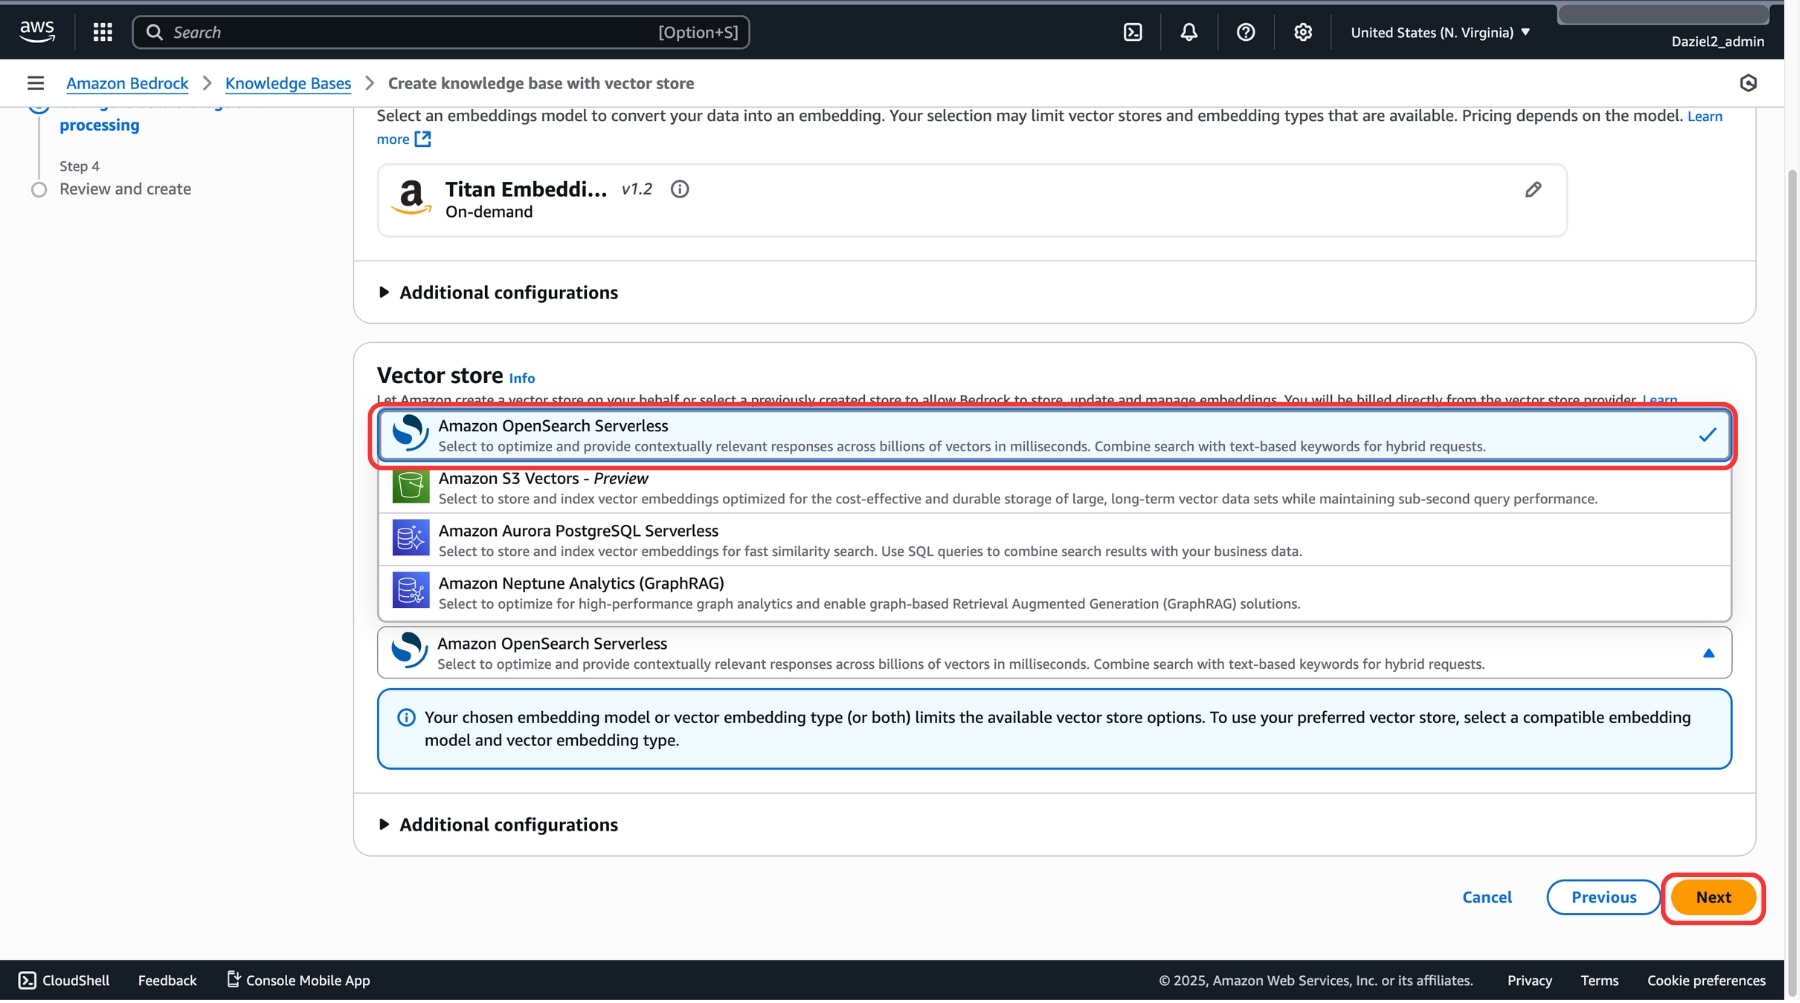
Task: Open the notifications bell
Action: coord(1188,32)
